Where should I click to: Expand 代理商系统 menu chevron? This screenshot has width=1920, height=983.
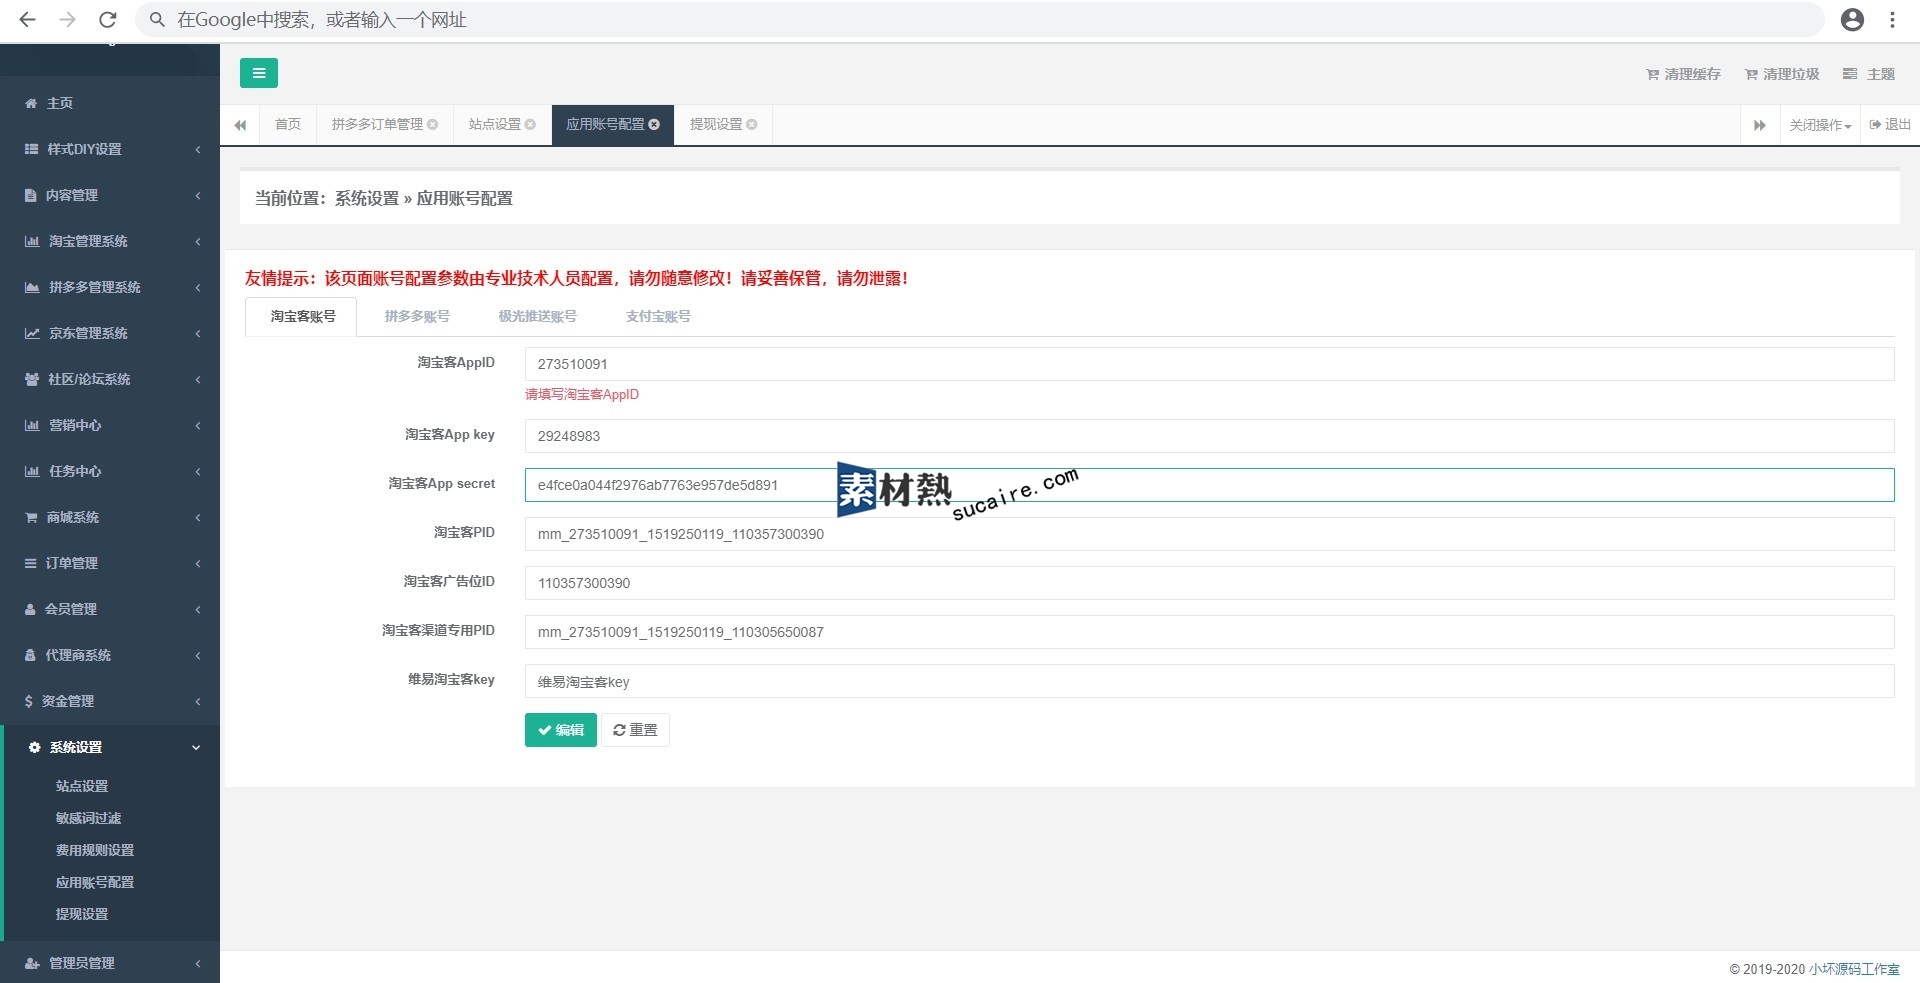tap(198, 655)
